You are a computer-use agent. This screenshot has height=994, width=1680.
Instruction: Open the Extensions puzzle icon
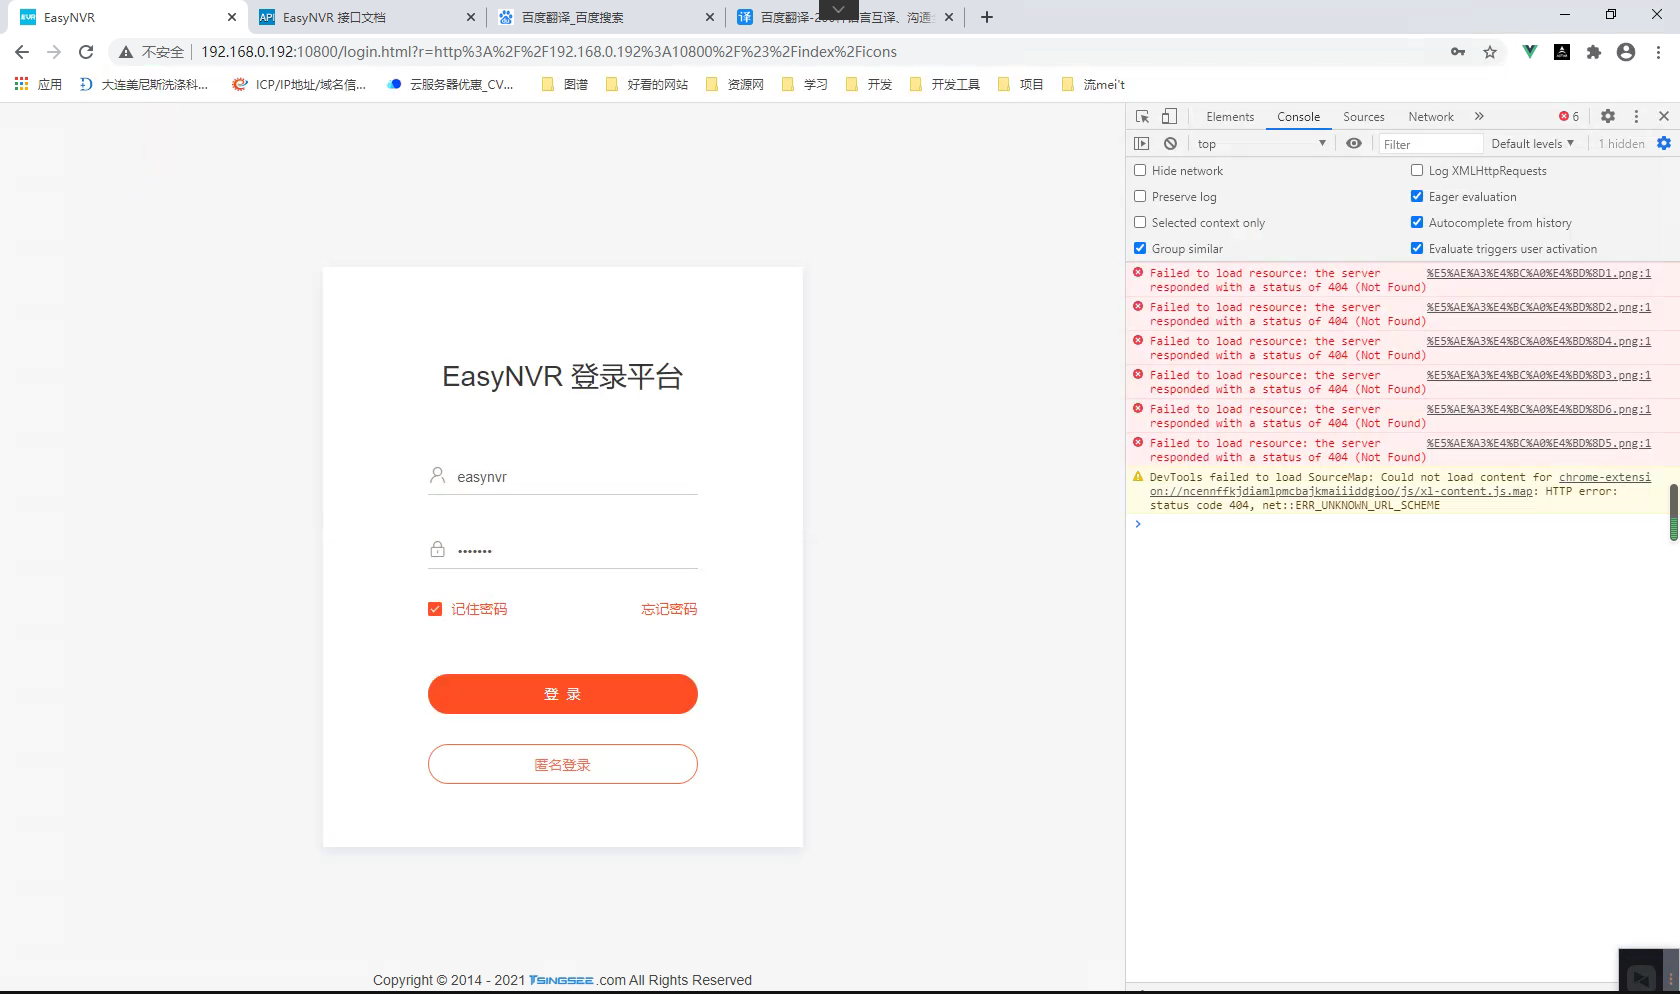pos(1594,52)
